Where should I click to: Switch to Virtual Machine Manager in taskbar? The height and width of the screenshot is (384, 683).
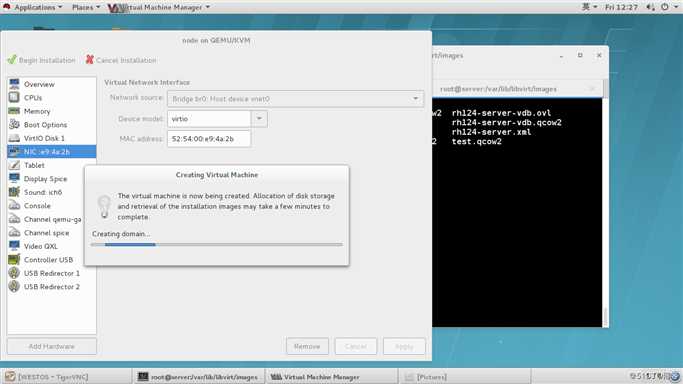331,377
